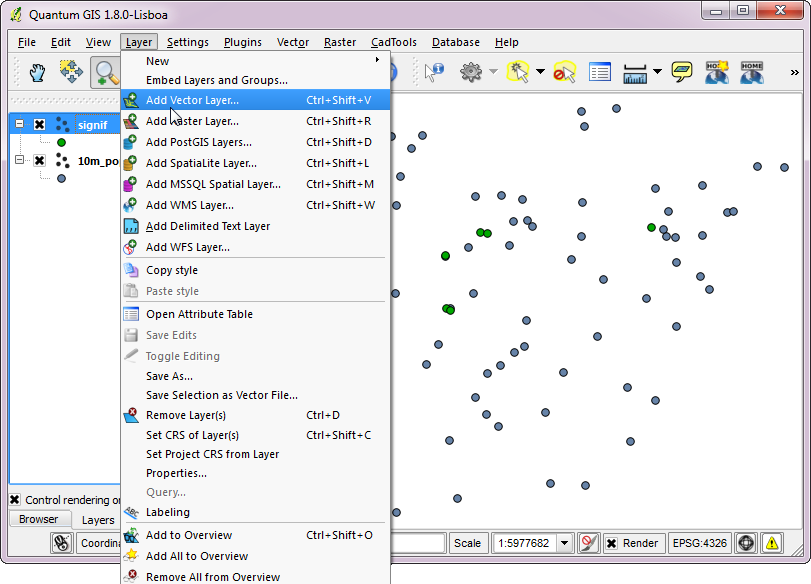Click the Map Tips speech bubble icon

[x=682, y=72]
